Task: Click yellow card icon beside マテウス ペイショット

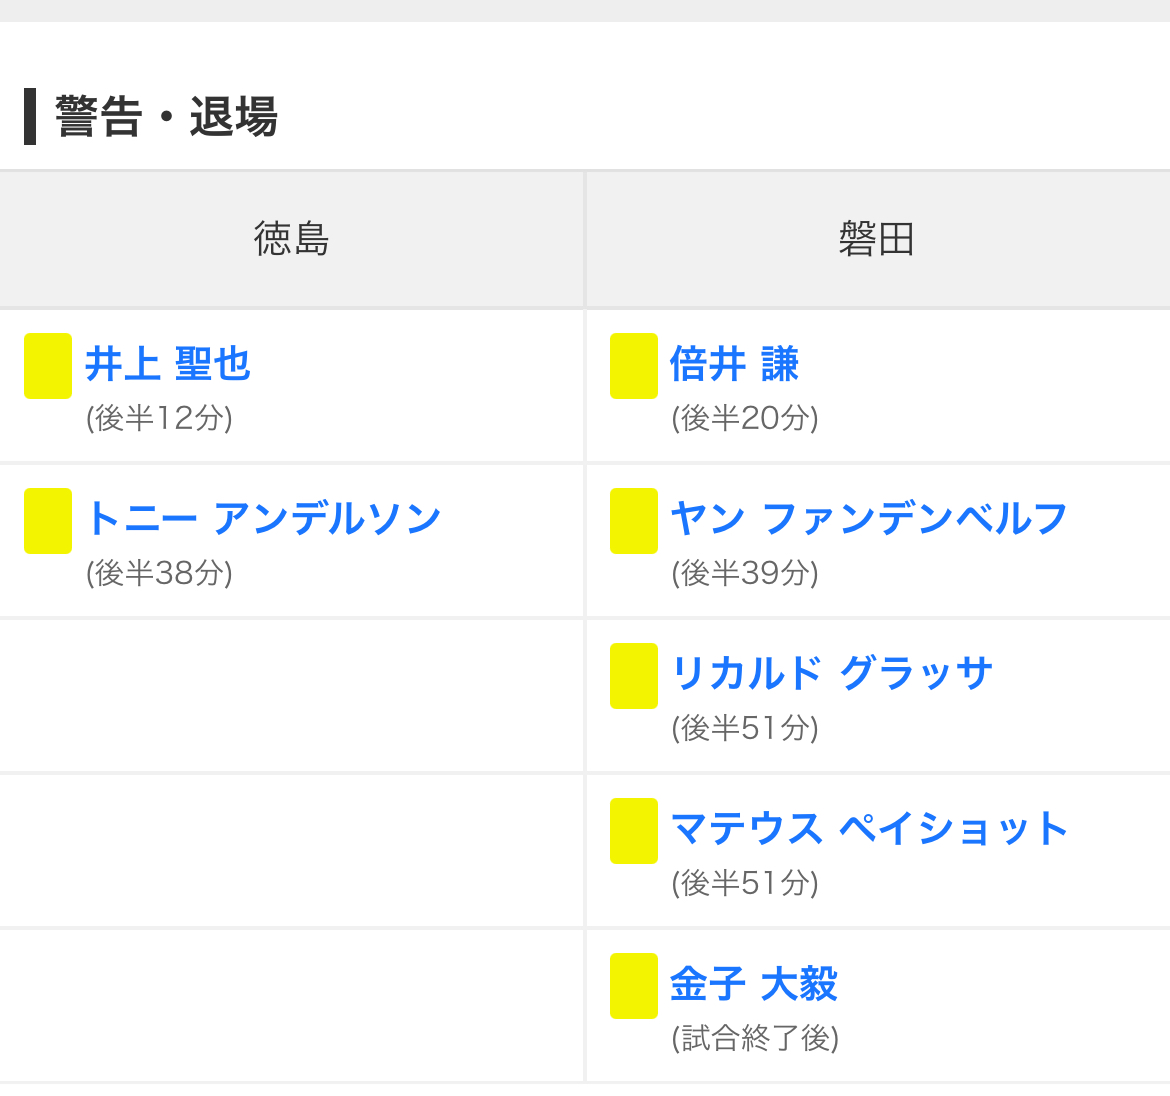Action: [634, 831]
